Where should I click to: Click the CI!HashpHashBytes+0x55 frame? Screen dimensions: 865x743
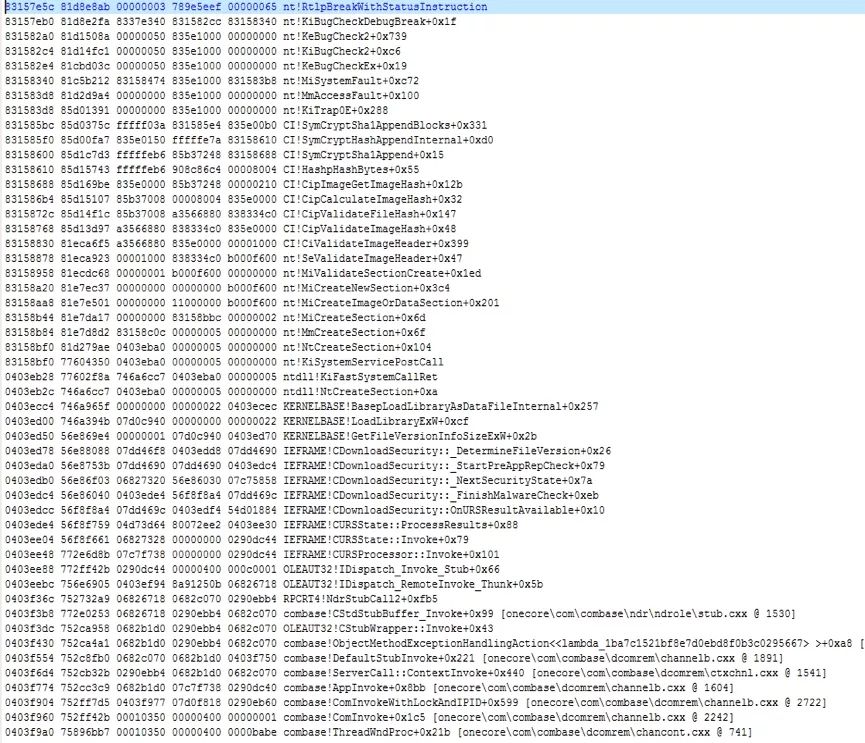212,170
